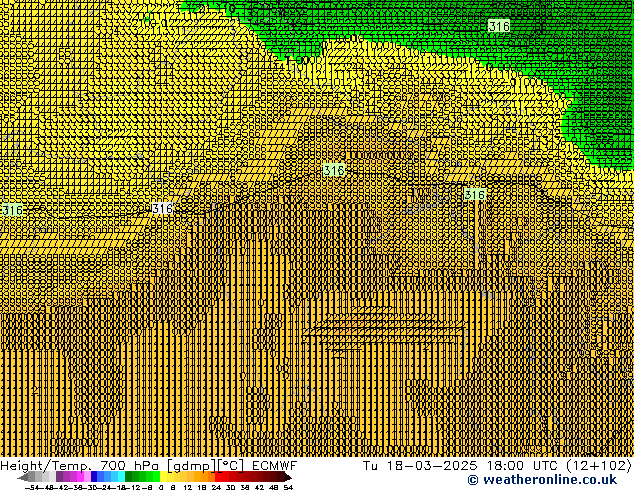Click the grey left arrow end of the legend
This screenshot has width=634, height=490.
[22, 478]
